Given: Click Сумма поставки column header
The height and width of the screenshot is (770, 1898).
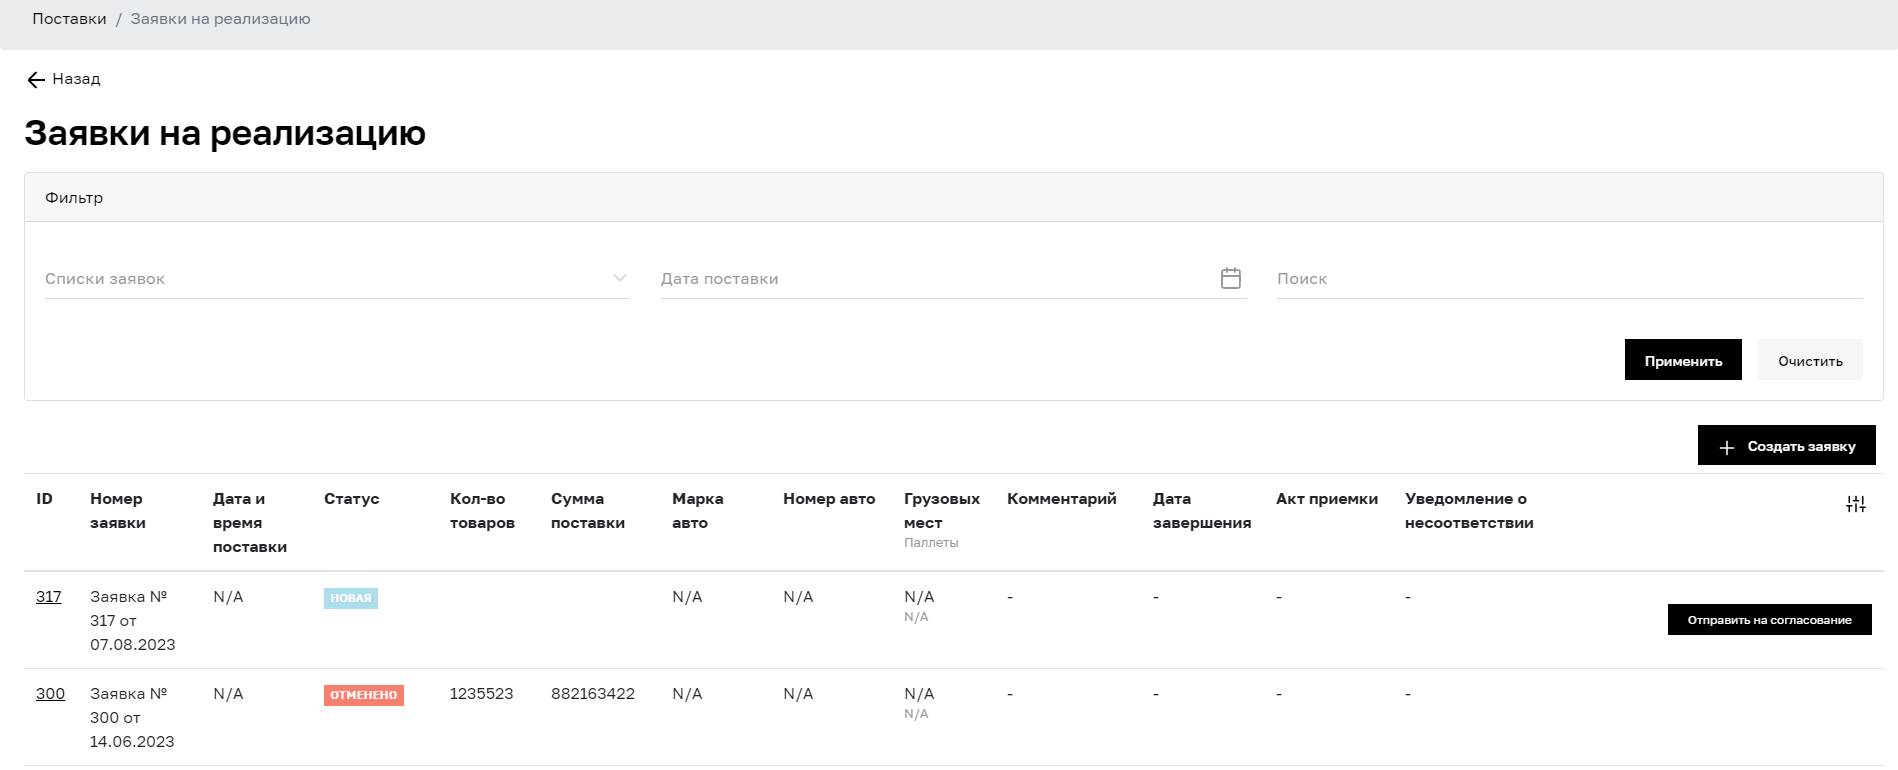Looking at the screenshot, I should click(588, 511).
